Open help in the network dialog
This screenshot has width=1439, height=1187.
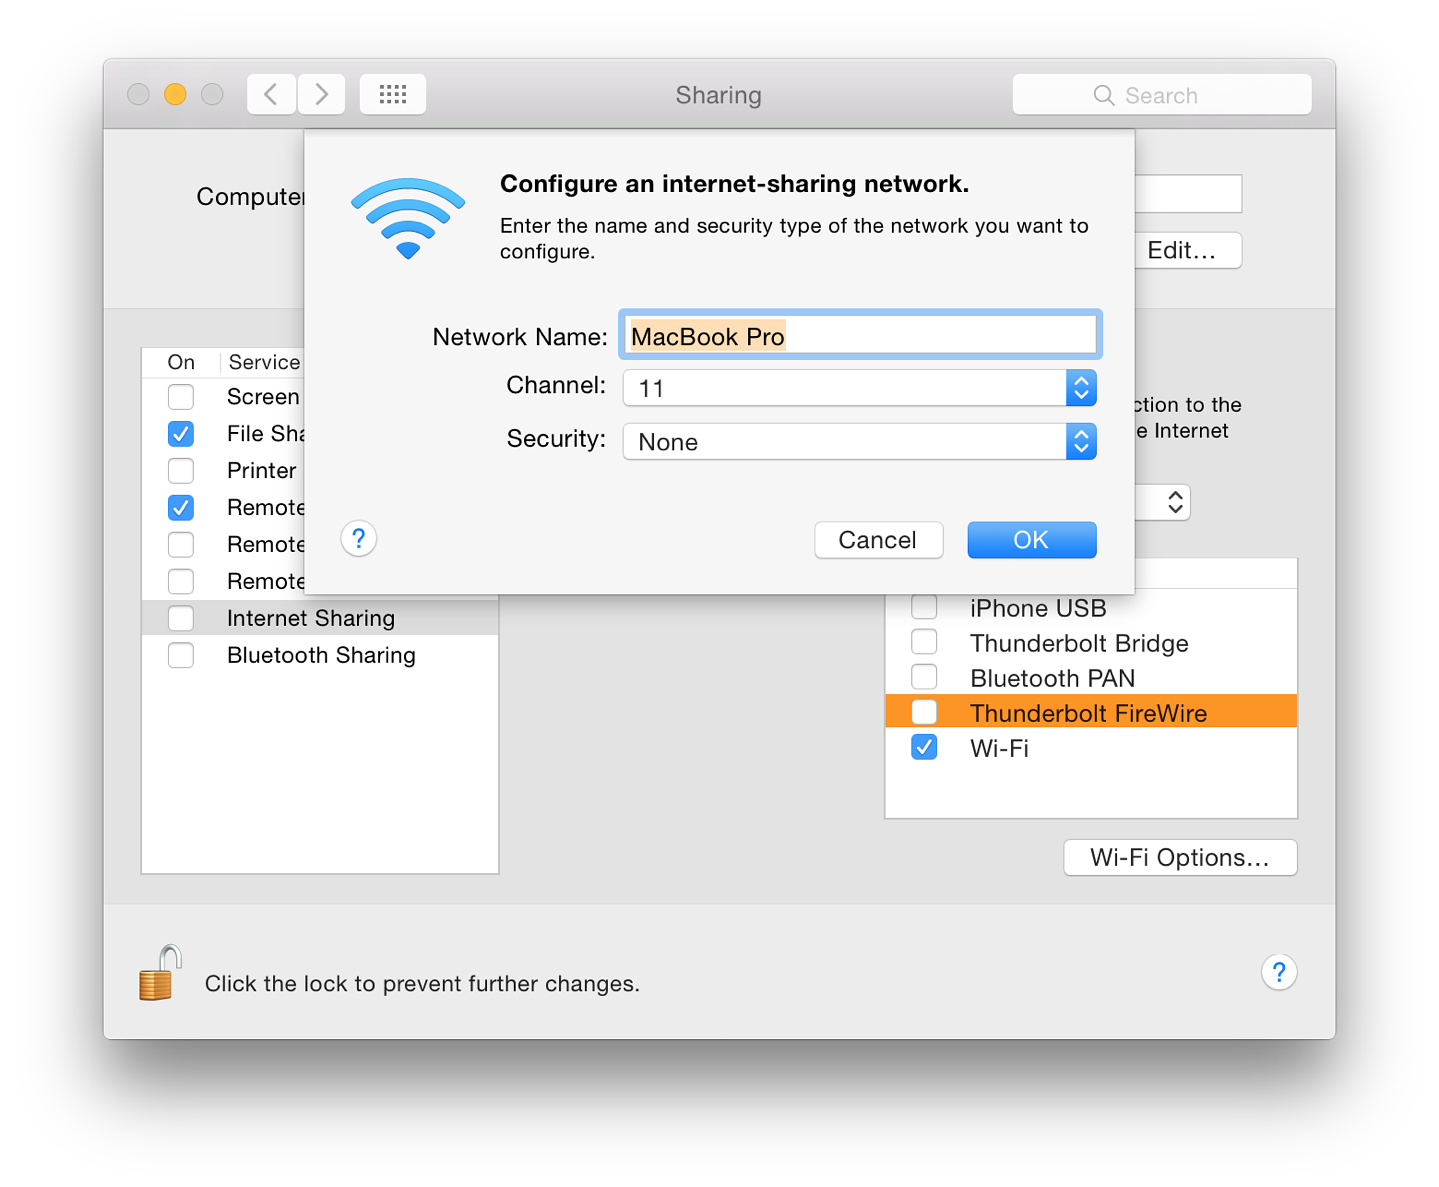[359, 538]
